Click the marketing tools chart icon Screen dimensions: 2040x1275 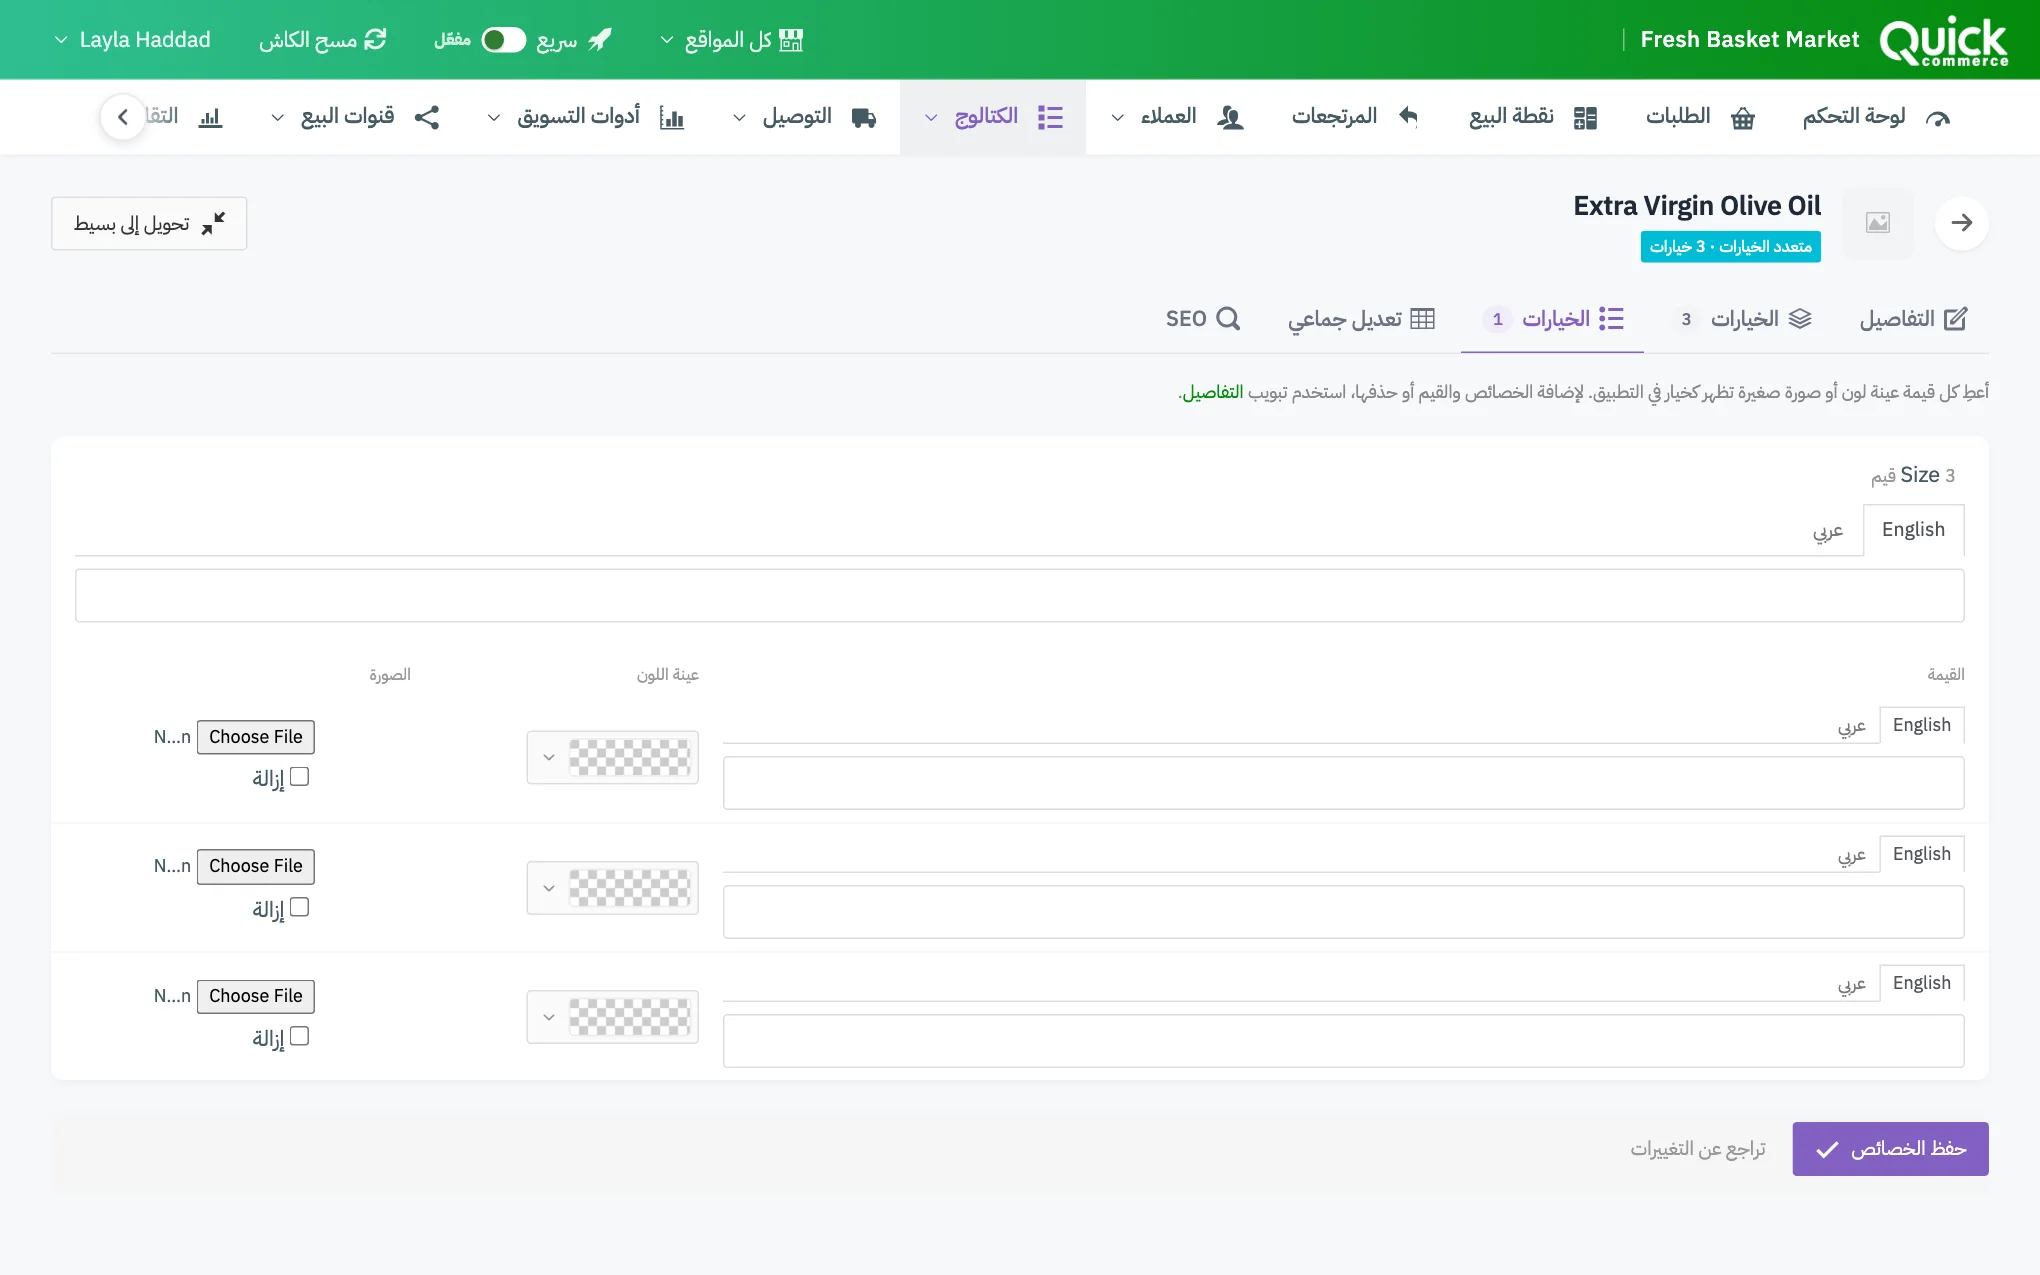[x=672, y=118]
